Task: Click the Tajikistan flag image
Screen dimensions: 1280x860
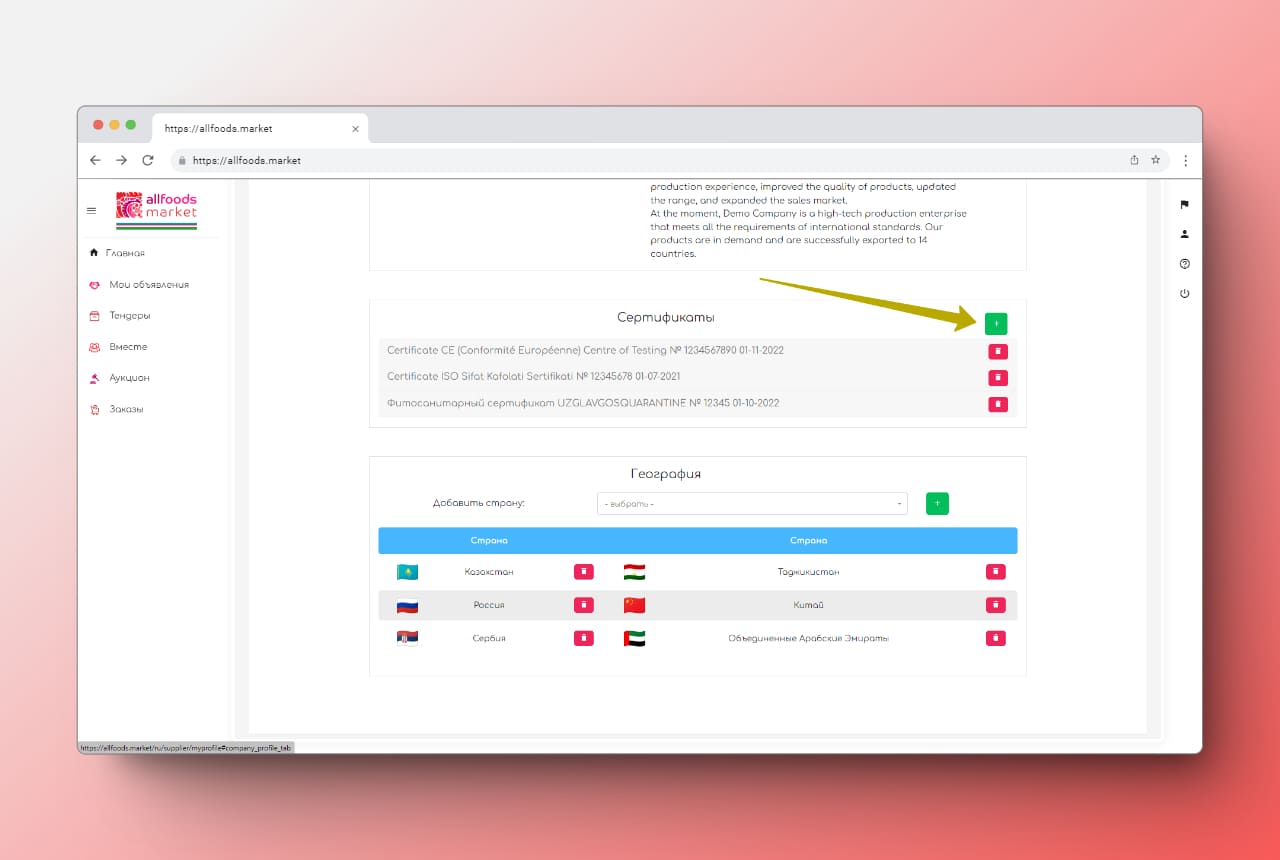Action: (634, 572)
